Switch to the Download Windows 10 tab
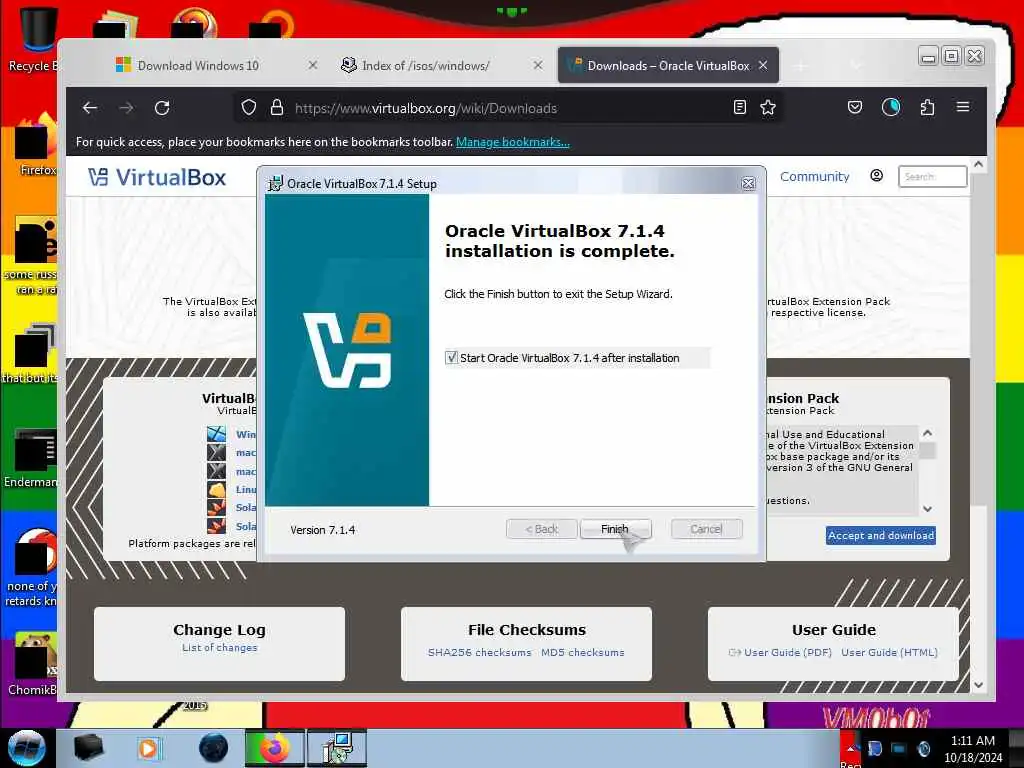Image resolution: width=1024 pixels, height=768 pixels. point(198,65)
